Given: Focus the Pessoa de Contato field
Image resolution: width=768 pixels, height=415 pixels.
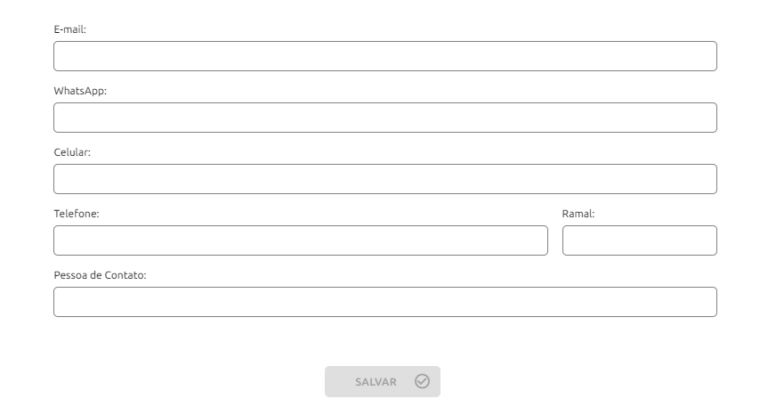Looking at the screenshot, I should click(x=385, y=302).
